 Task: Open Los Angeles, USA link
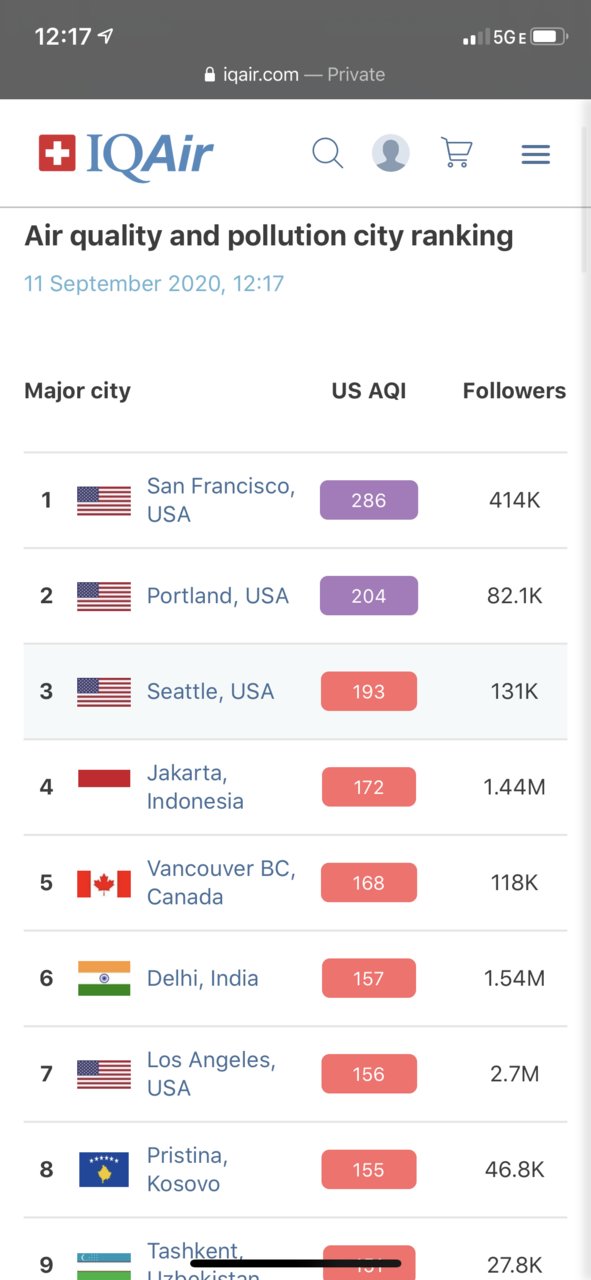[211, 1074]
